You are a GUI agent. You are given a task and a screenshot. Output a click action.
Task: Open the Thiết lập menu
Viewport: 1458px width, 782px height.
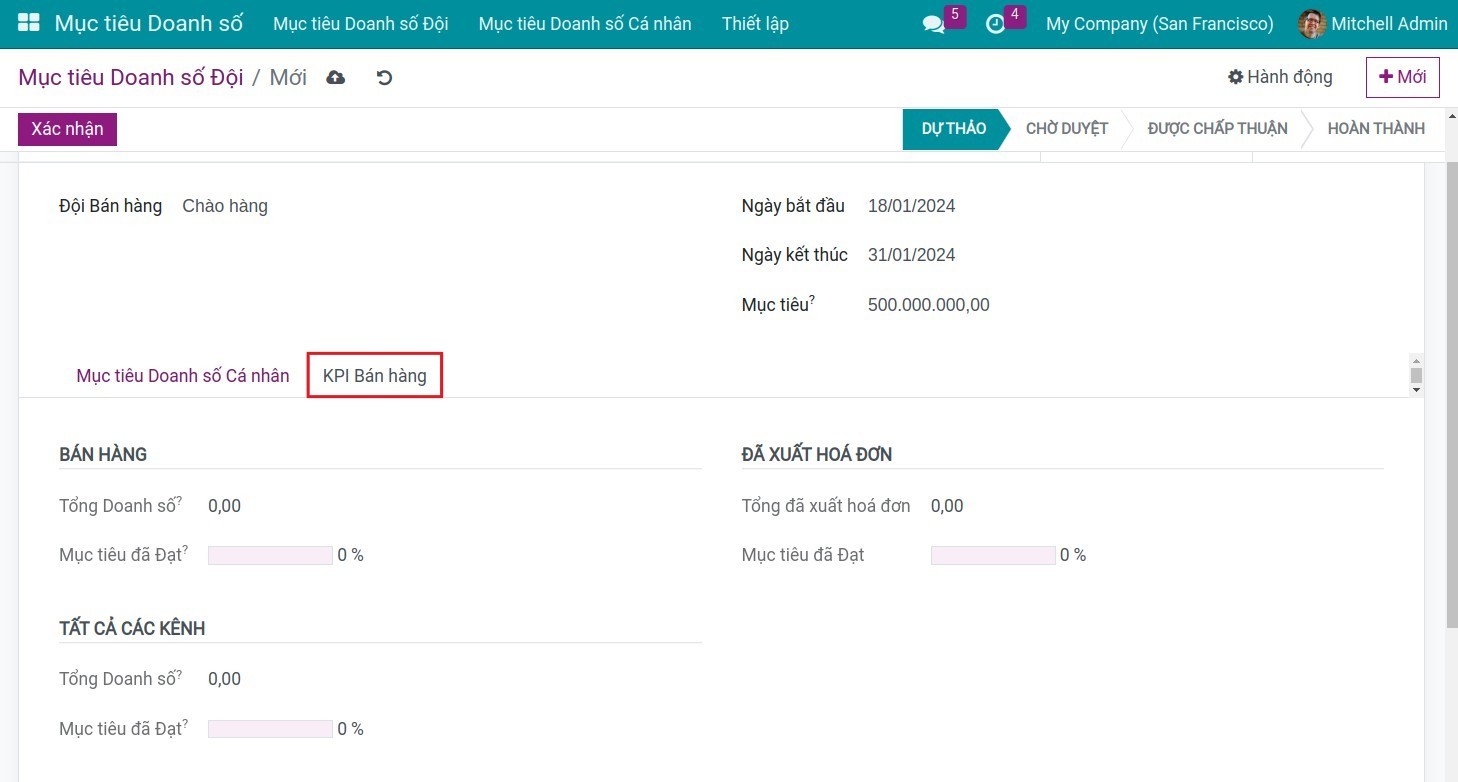tap(755, 23)
